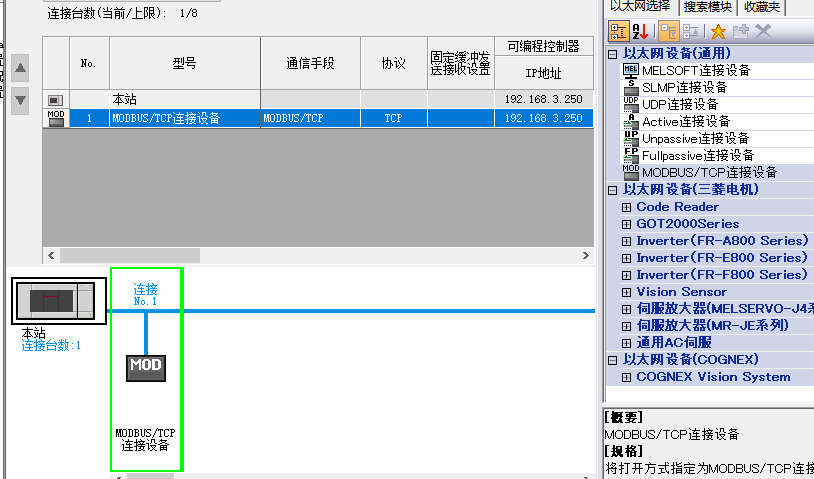Image resolution: width=814 pixels, height=479 pixels.
Task: Click the horizontal scrollbar under the table
Action: [300, 255]
